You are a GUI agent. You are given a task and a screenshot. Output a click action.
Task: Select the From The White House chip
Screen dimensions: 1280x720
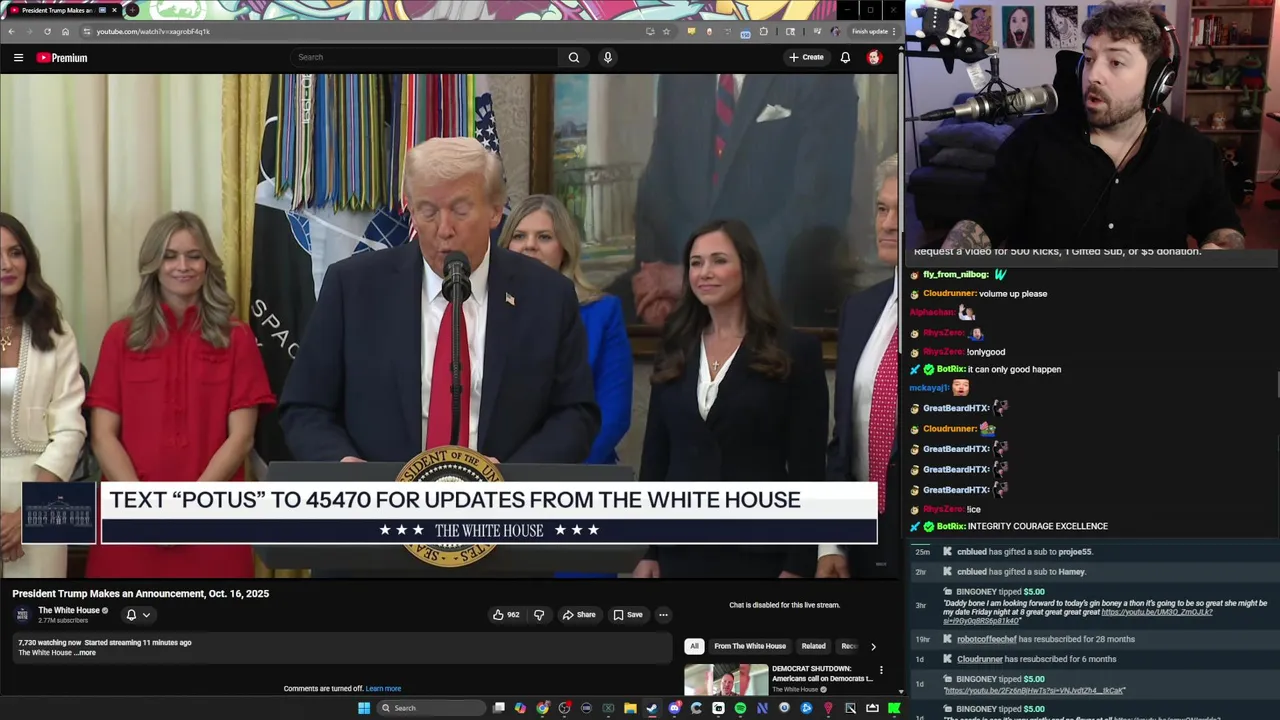[750, 646]
